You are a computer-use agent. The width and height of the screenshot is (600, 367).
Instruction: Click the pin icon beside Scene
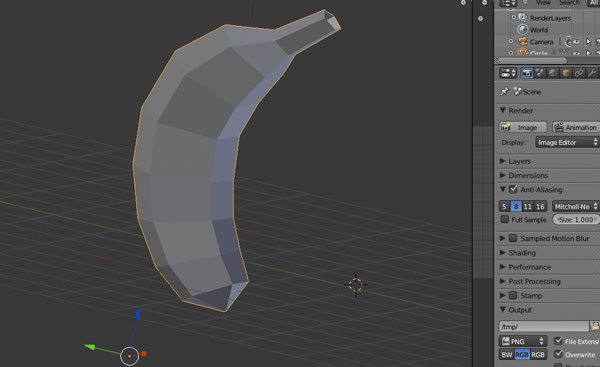(x=504, y=91)
